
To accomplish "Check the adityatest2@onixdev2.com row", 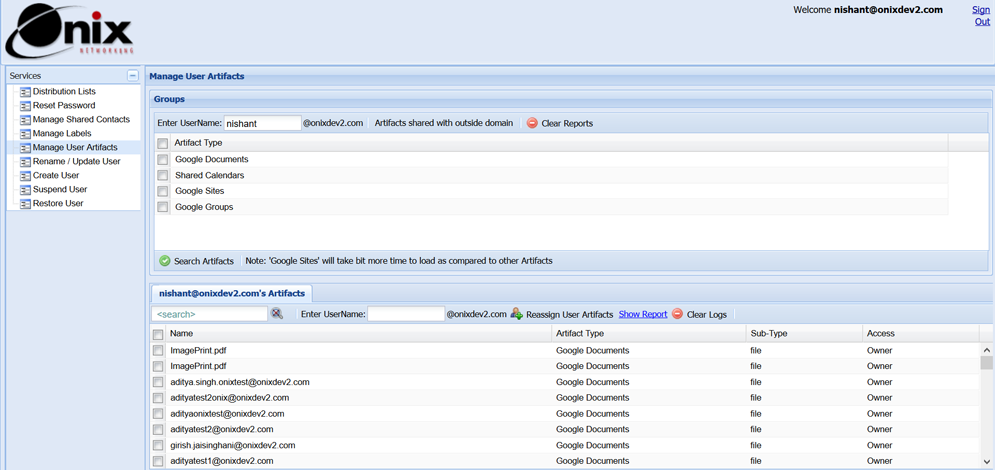I will [158, 429].
